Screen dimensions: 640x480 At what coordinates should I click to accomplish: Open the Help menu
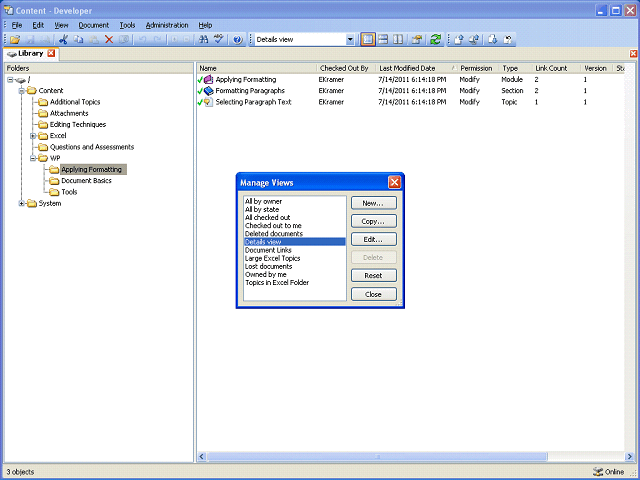(x=205, y=25)
